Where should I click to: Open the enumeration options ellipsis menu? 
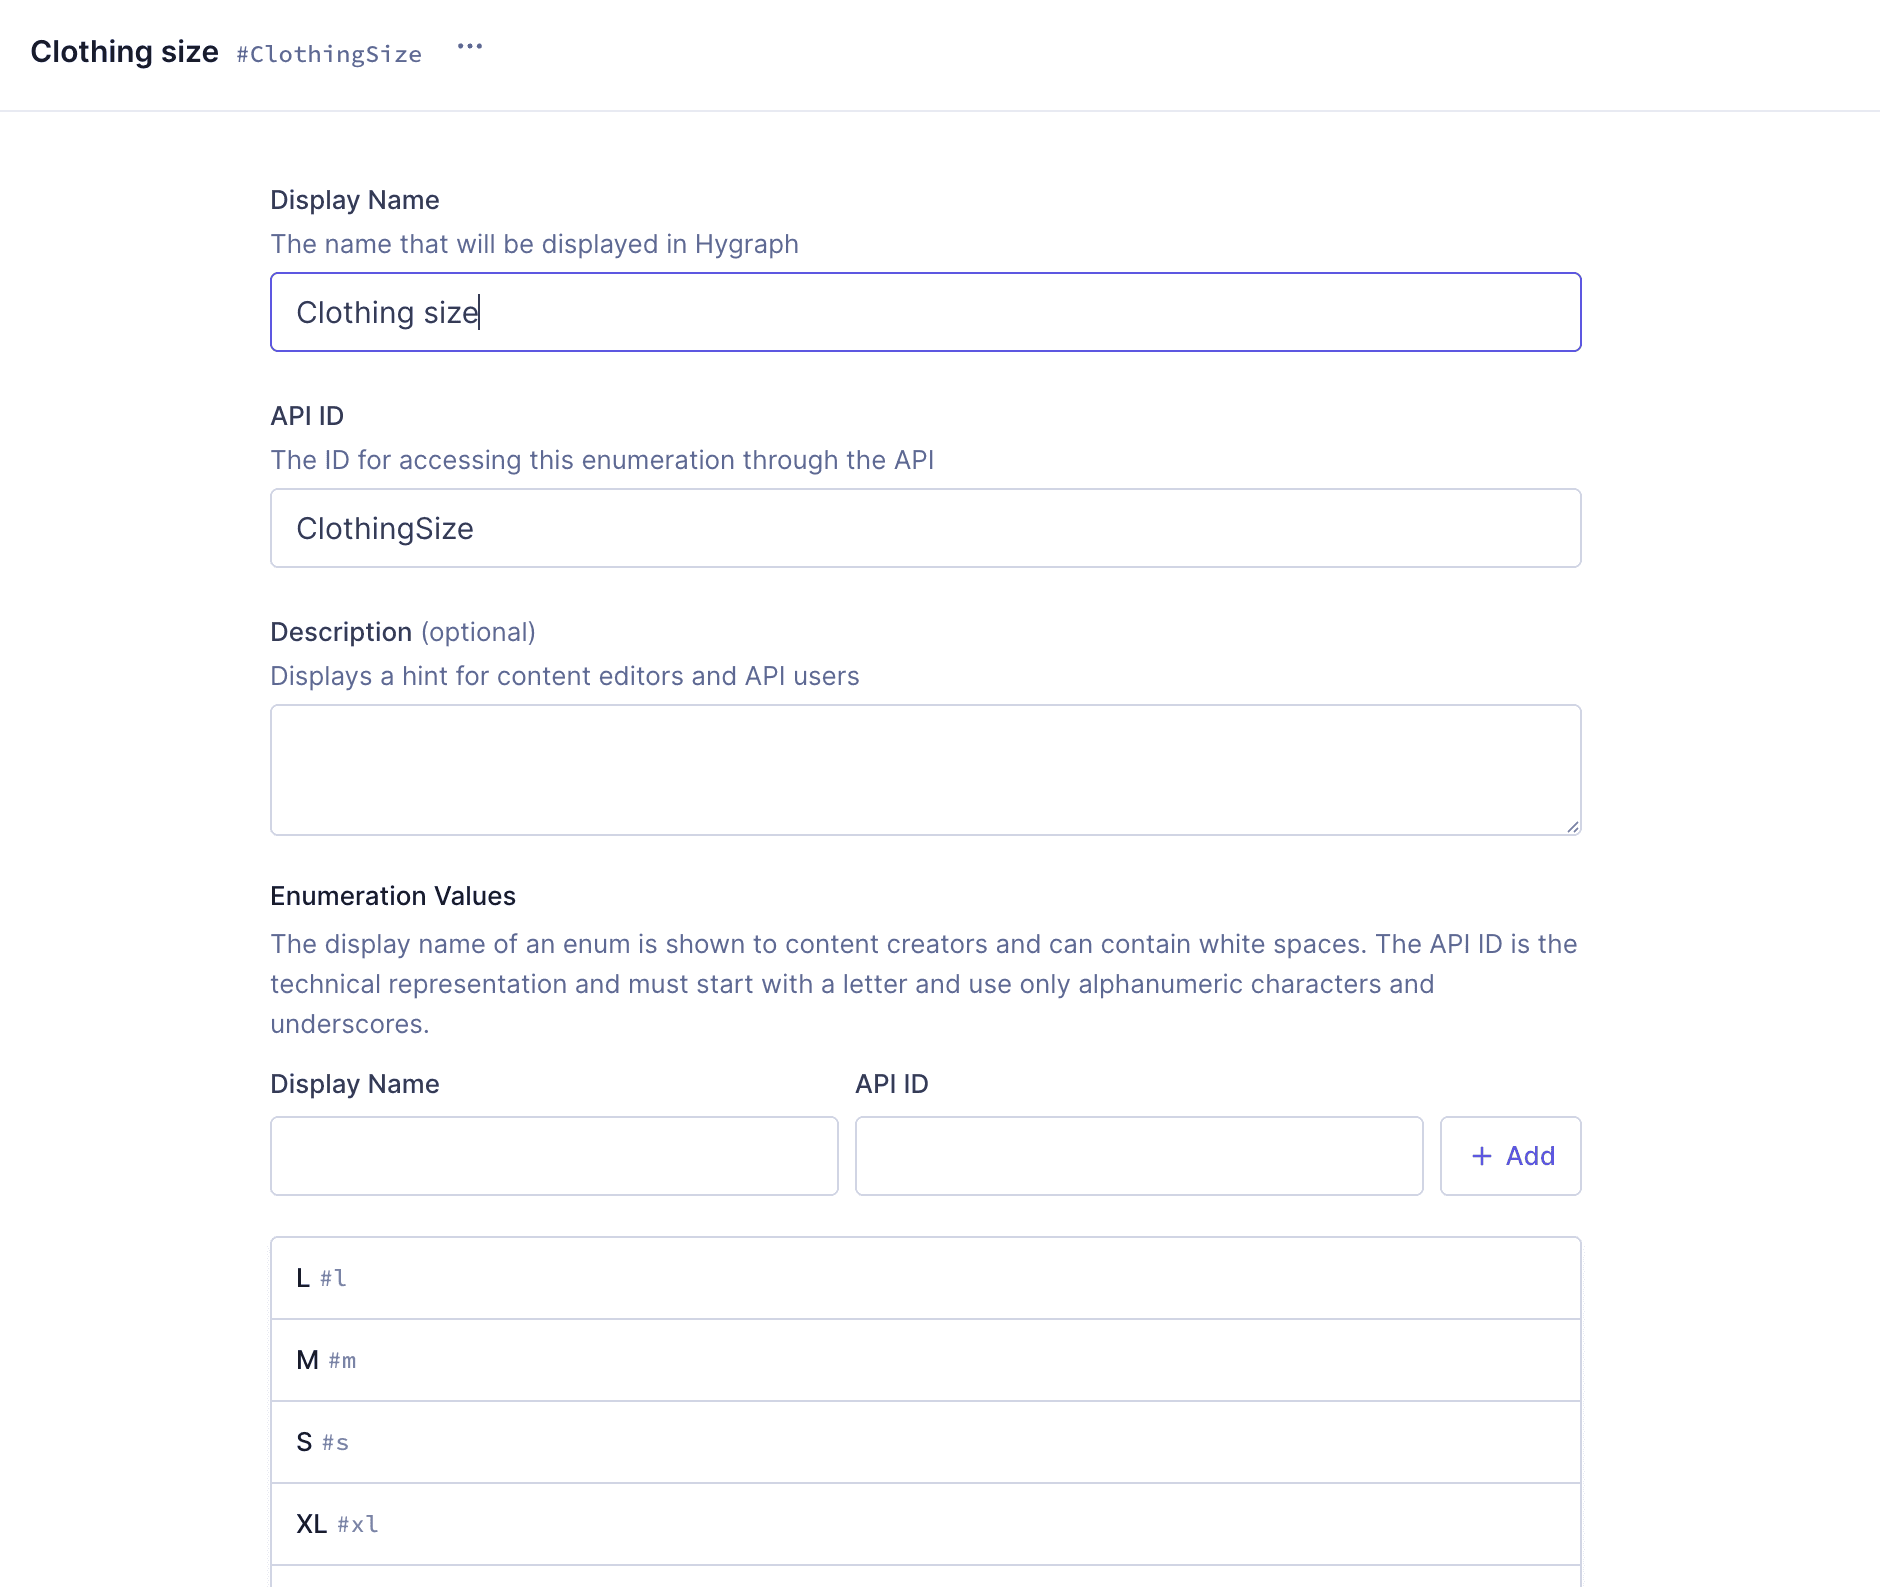point(470,46)
